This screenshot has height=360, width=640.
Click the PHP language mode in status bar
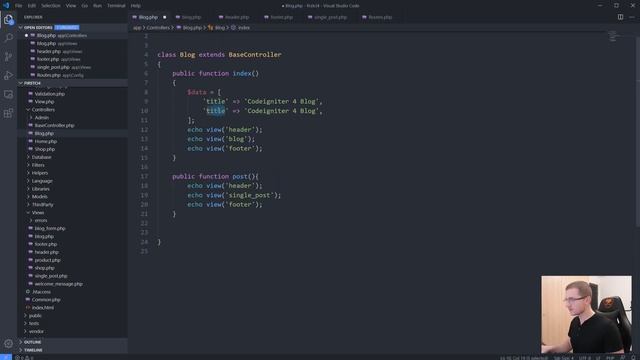click(610, 358)
